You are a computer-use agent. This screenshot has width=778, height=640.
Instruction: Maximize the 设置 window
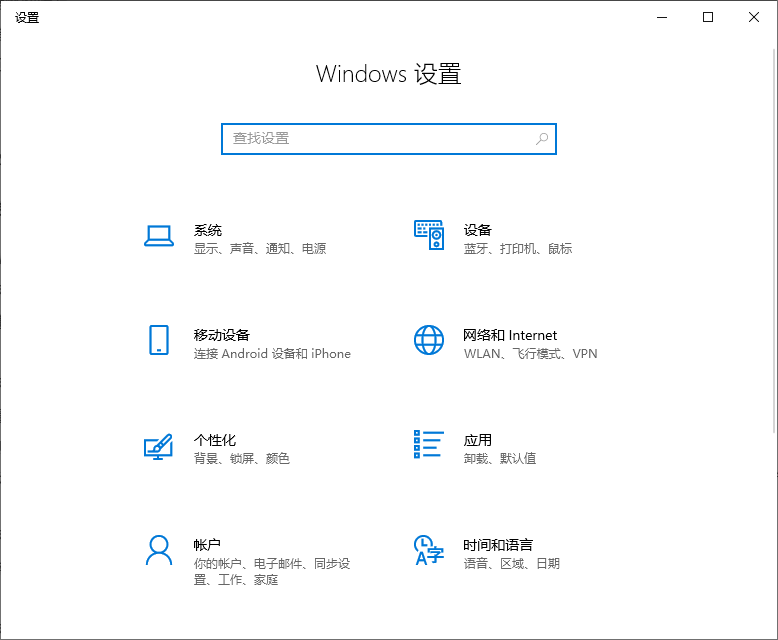(708, 17)
